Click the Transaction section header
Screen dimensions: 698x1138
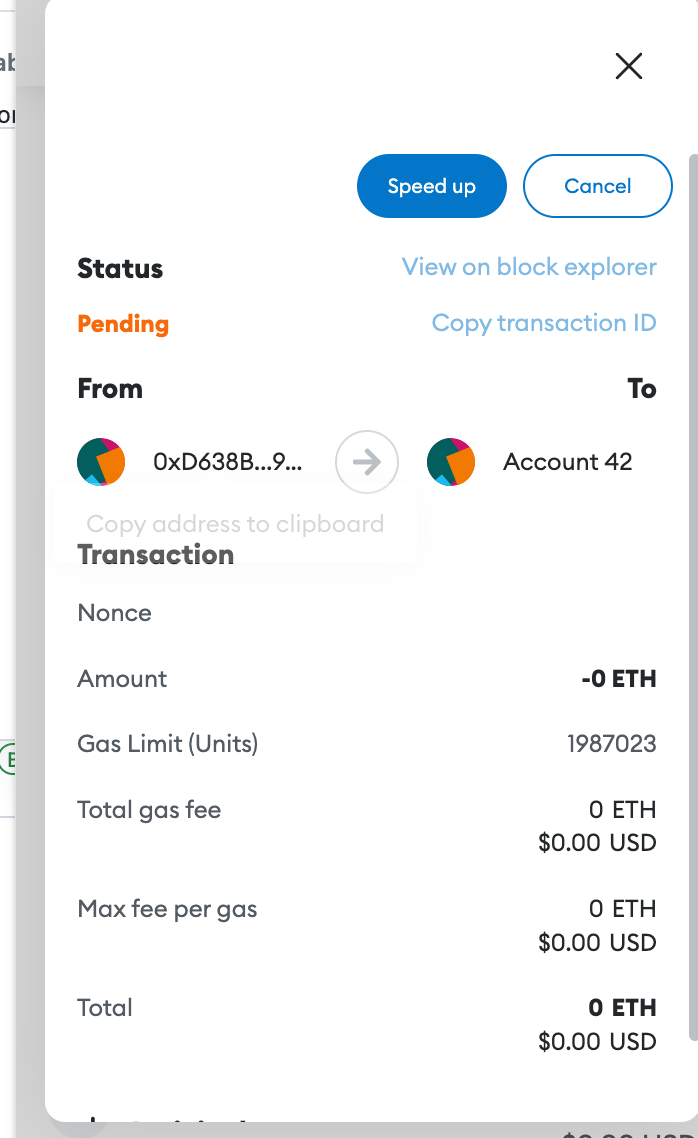(156, 554)
